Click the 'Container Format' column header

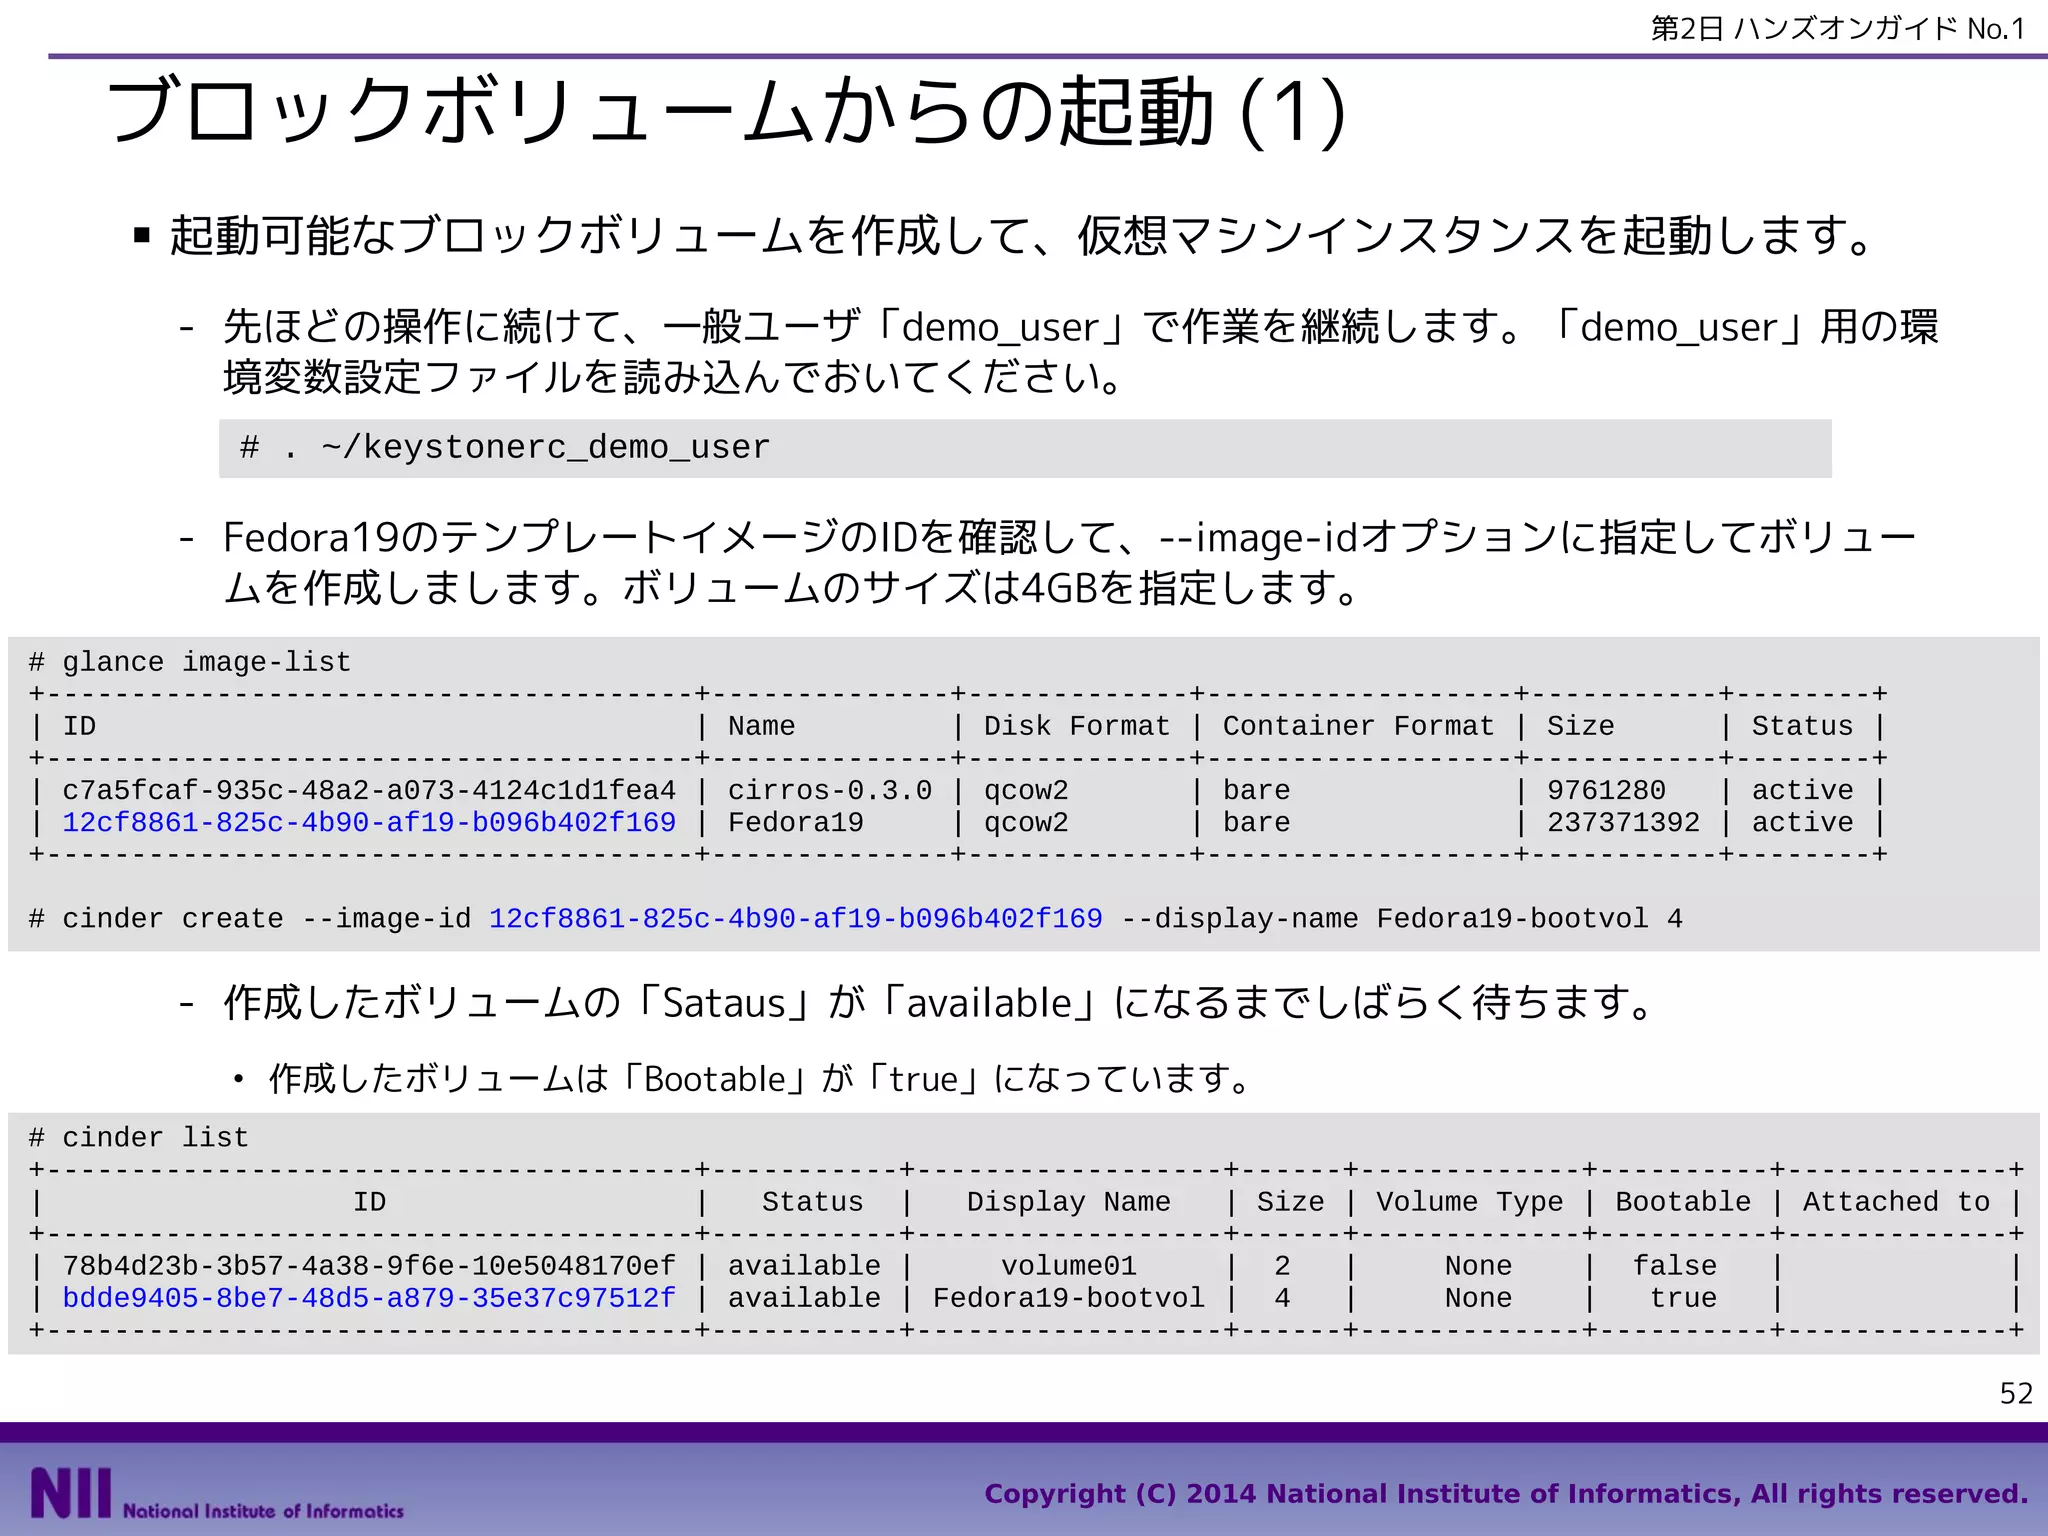point(1358,726)
